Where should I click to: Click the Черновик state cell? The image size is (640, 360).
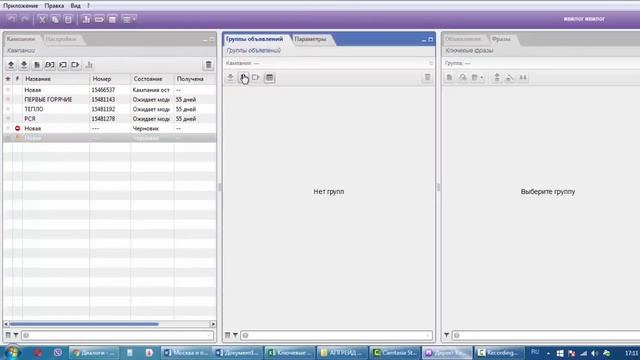click(146, 129)
